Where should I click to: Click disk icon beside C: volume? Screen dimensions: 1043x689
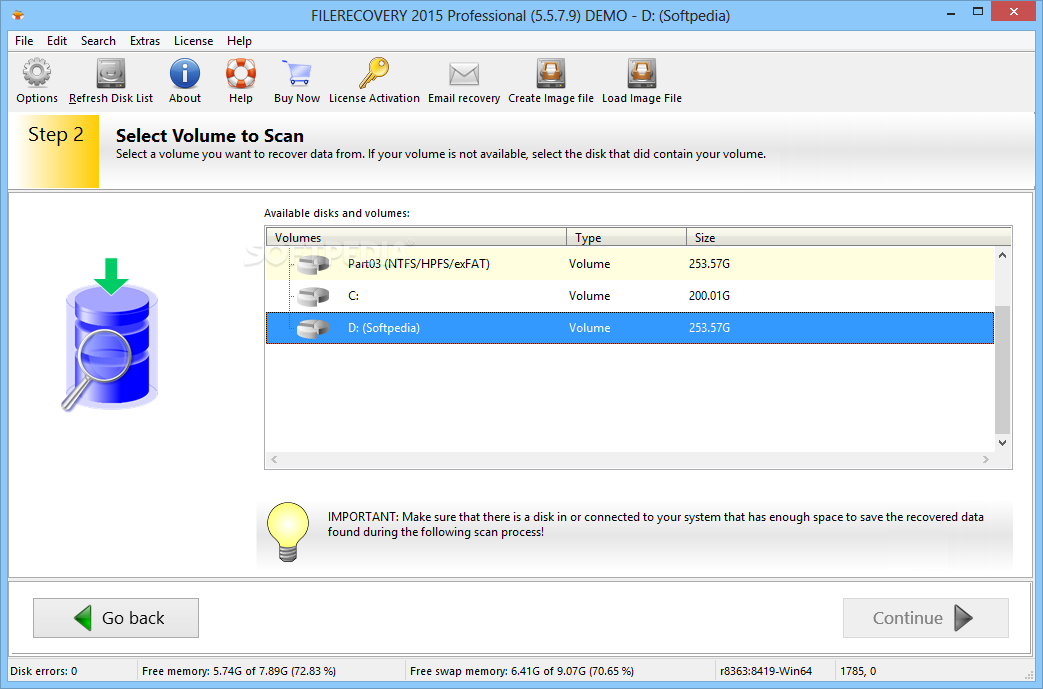coord(313,296)
